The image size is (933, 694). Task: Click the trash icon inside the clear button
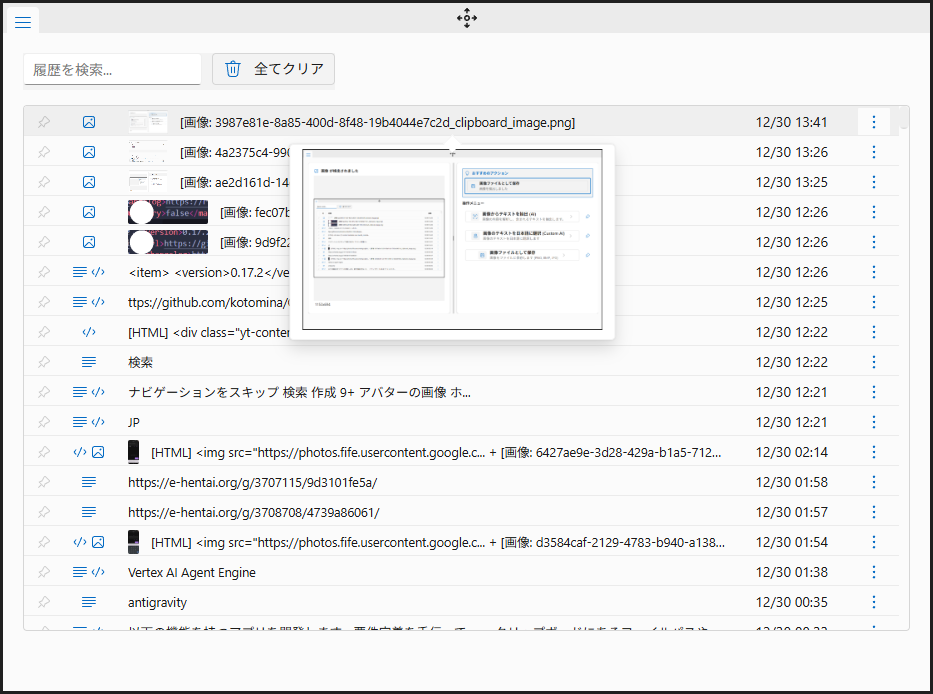point(231,70)
